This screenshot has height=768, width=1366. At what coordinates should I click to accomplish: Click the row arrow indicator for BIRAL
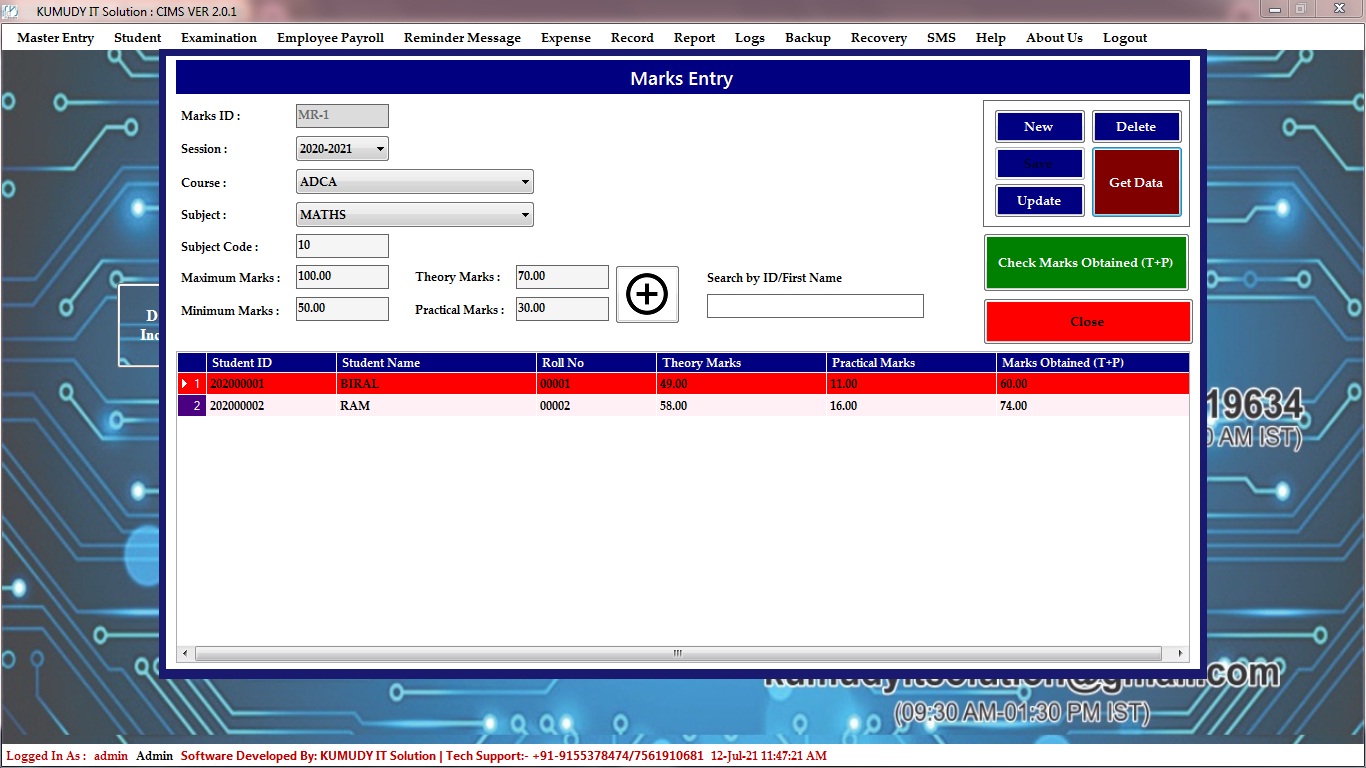pos(185,384)
